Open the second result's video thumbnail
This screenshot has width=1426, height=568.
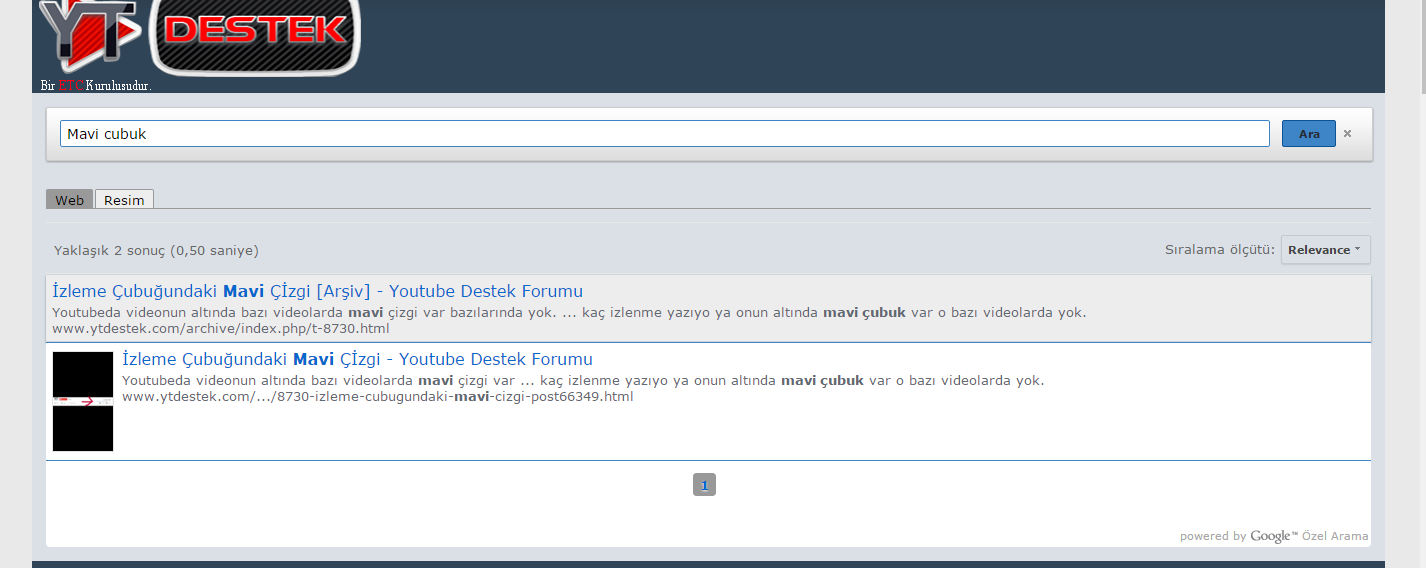coord(83,401)
